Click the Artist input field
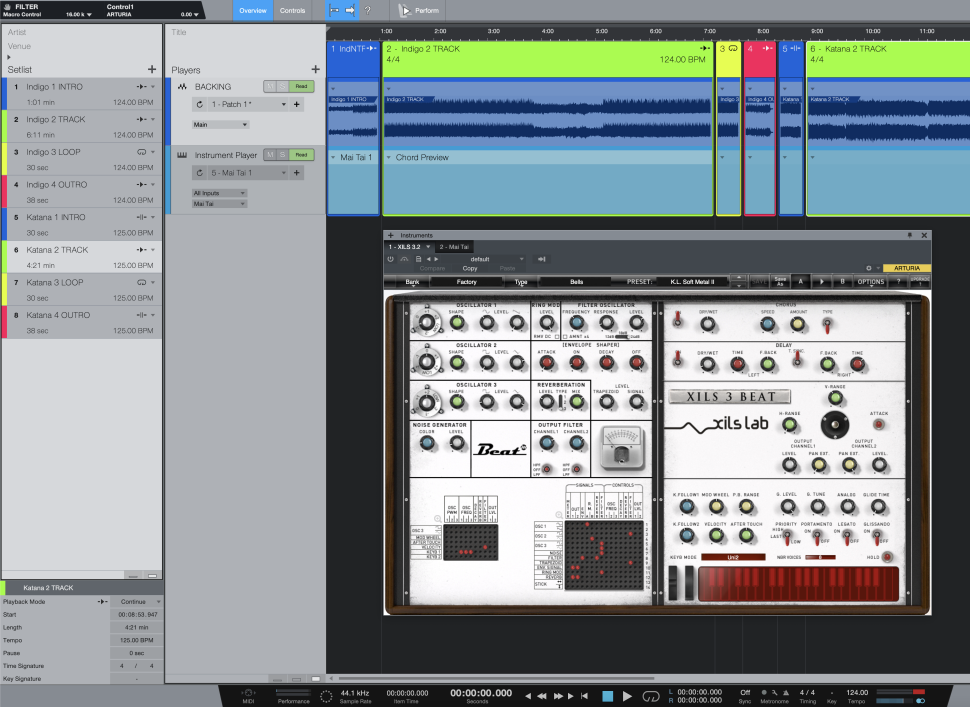This screenshot has width=970, height=707. [x=82, y=32]
